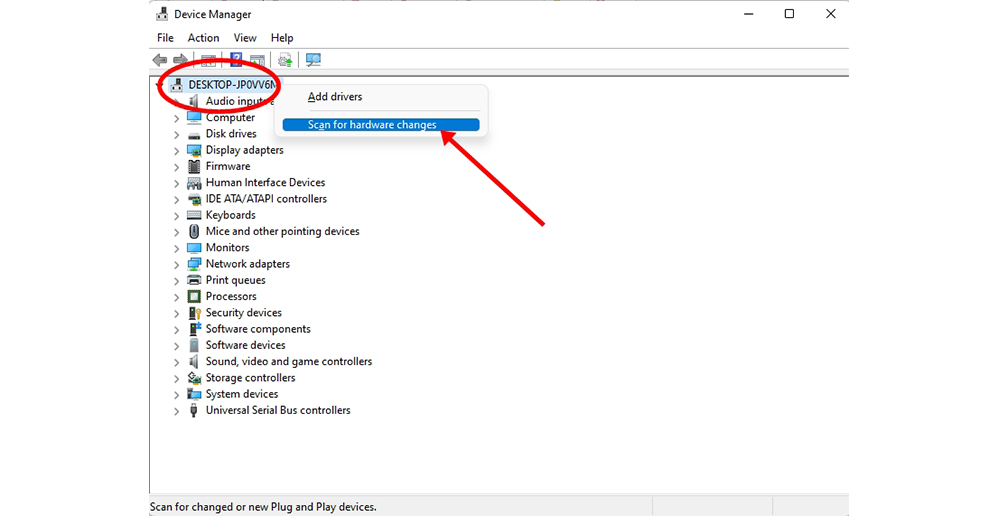This screenshot has height=517, width=1000.
Task: Select the Monitors label
Action: tap(227, 247)
